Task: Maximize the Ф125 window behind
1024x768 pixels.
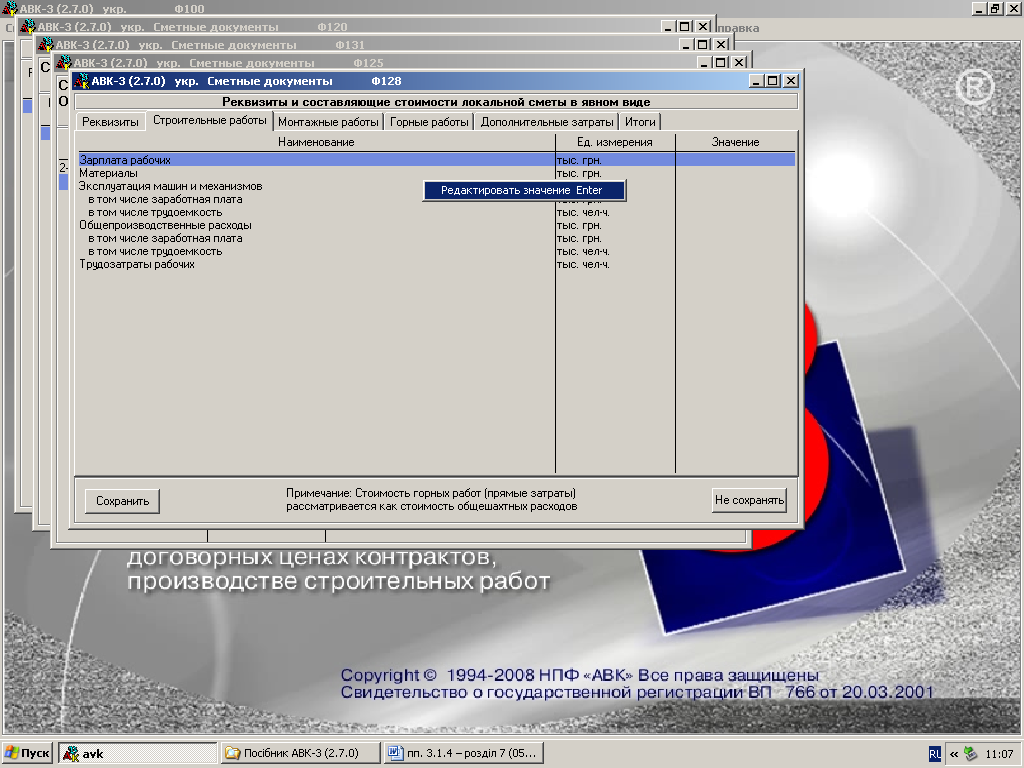Action: (x=721, y=63)
